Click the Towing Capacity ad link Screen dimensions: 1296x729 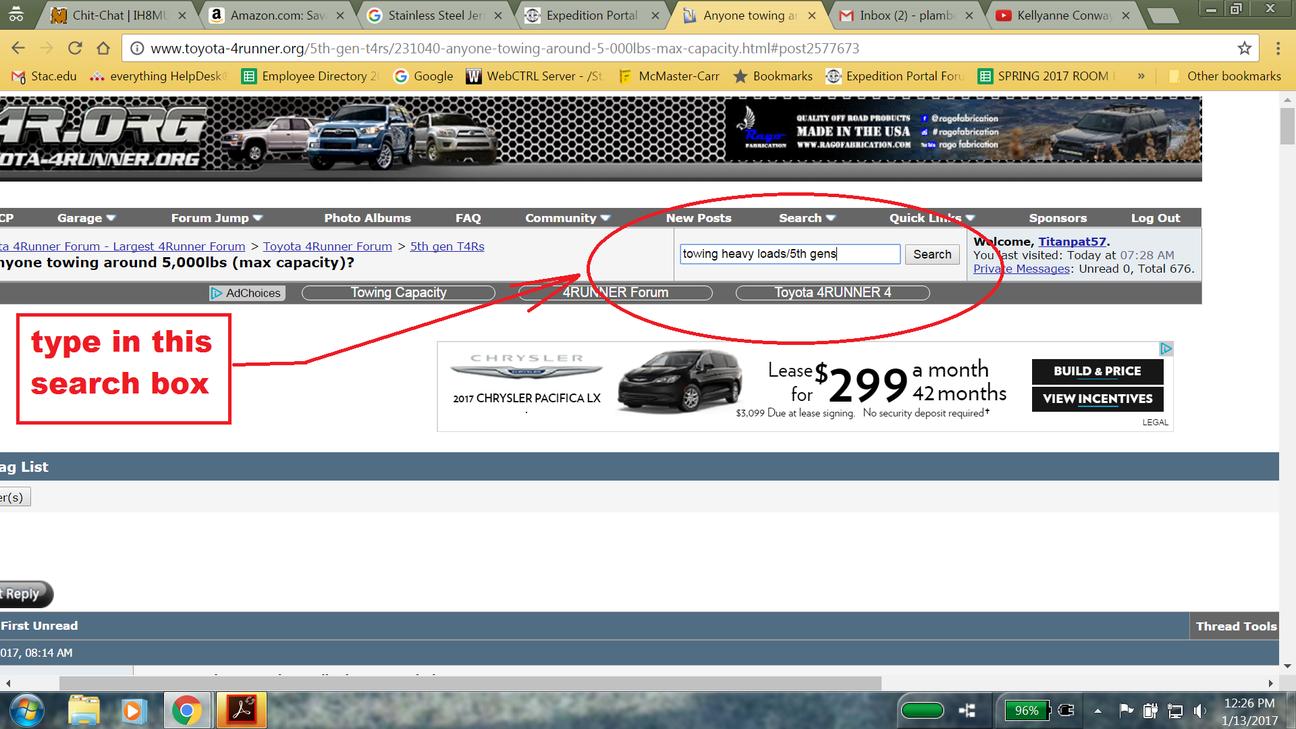[398, 293]
